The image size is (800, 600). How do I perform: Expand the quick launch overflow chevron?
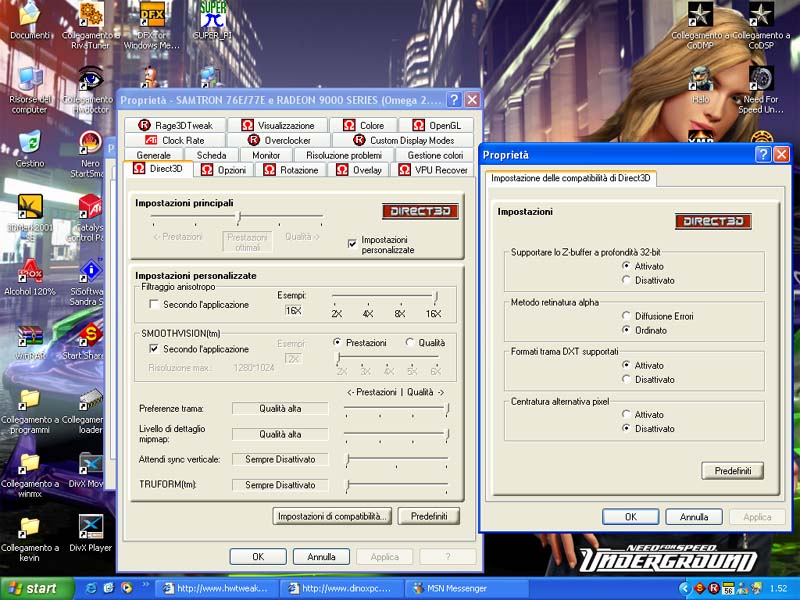coord(145,584)
